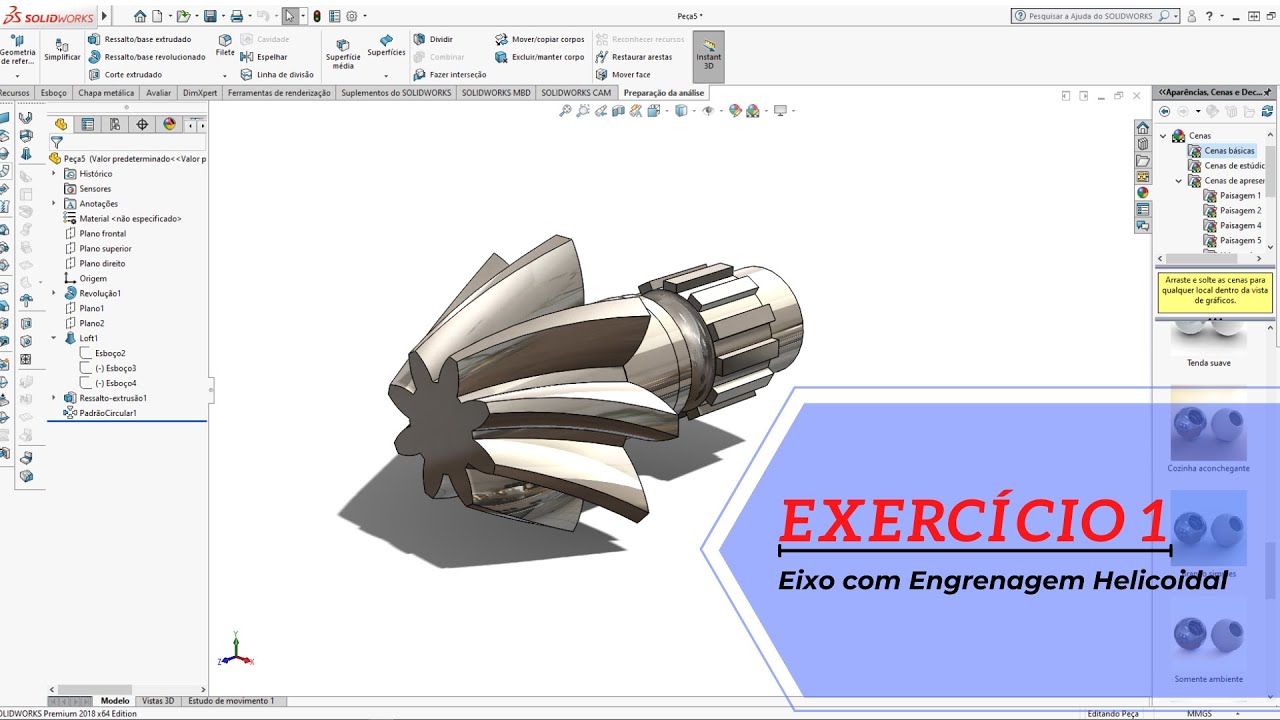Toggle the Instant 3D button
Image resolution: width=1280 pixels, height=720 pixels.
(x=708, y=56)
